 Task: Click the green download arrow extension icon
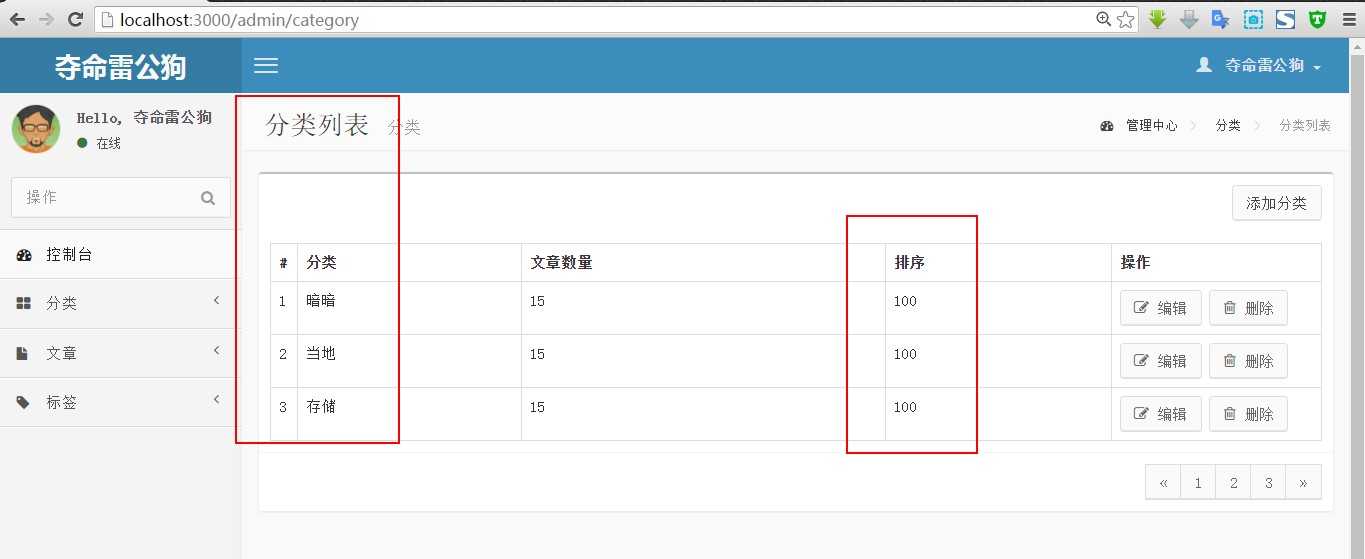point(1157,19)
